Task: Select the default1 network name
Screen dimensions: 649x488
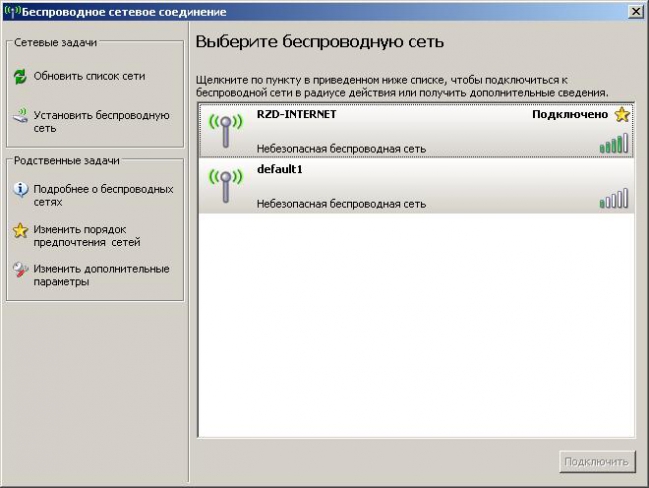Action: pyautogui.click(x=280, y=169)
